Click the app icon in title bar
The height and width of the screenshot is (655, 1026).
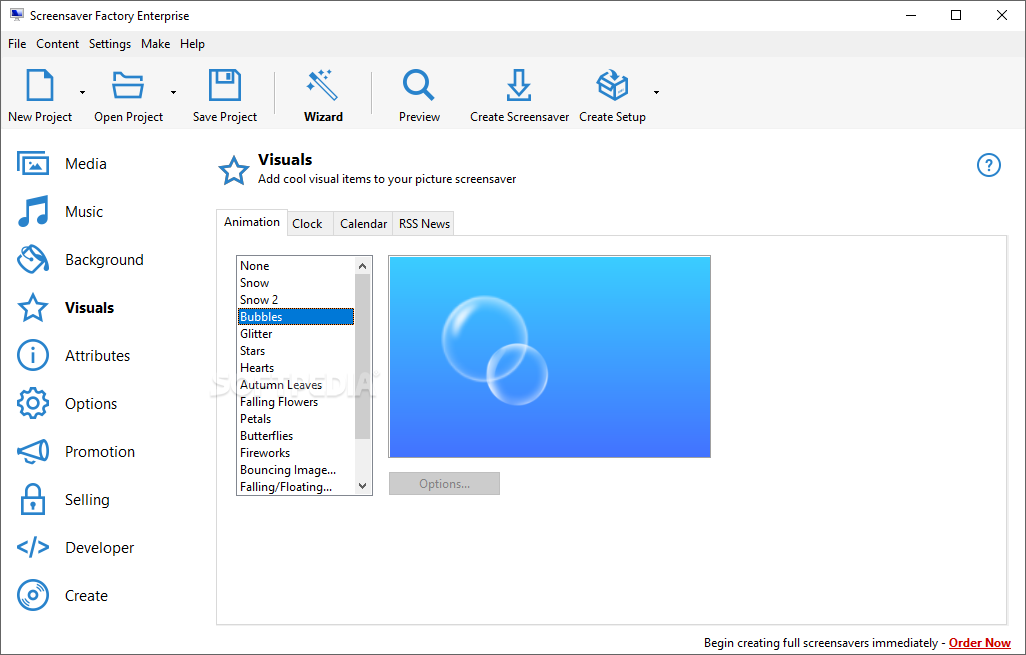tap(17, 15)
